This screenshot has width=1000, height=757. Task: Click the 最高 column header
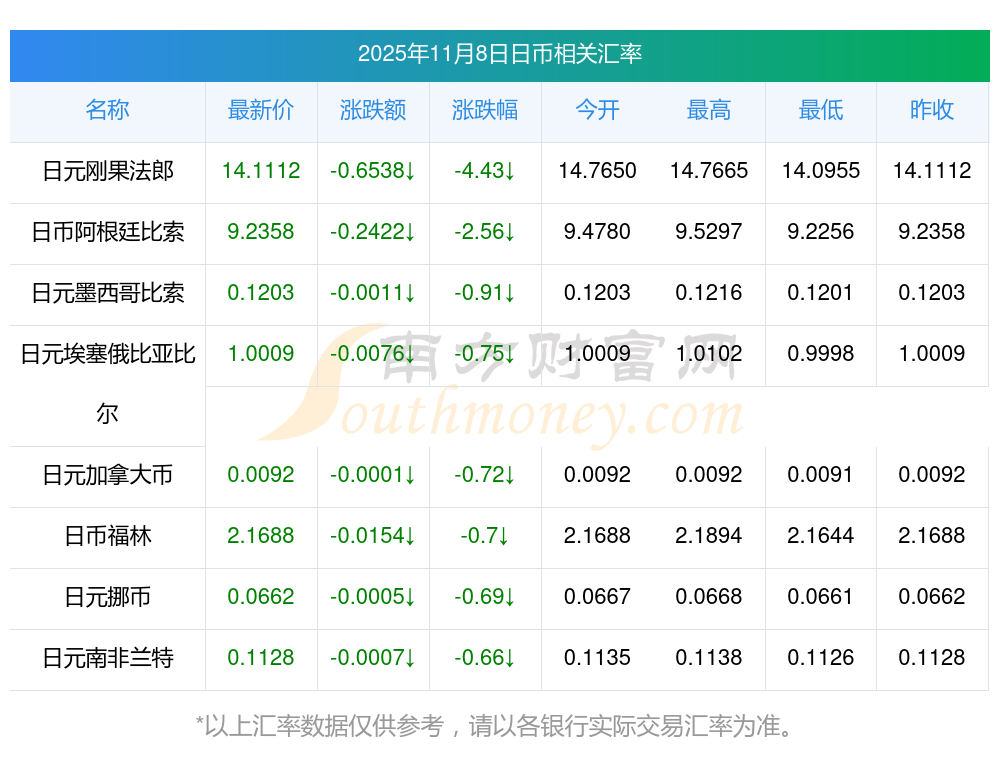(x=709, y=110)
